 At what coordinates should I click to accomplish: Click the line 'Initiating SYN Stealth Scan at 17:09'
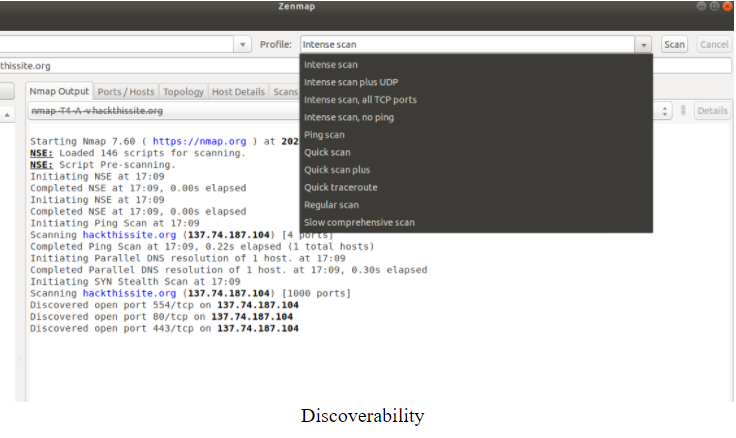[x=135, y=282]
